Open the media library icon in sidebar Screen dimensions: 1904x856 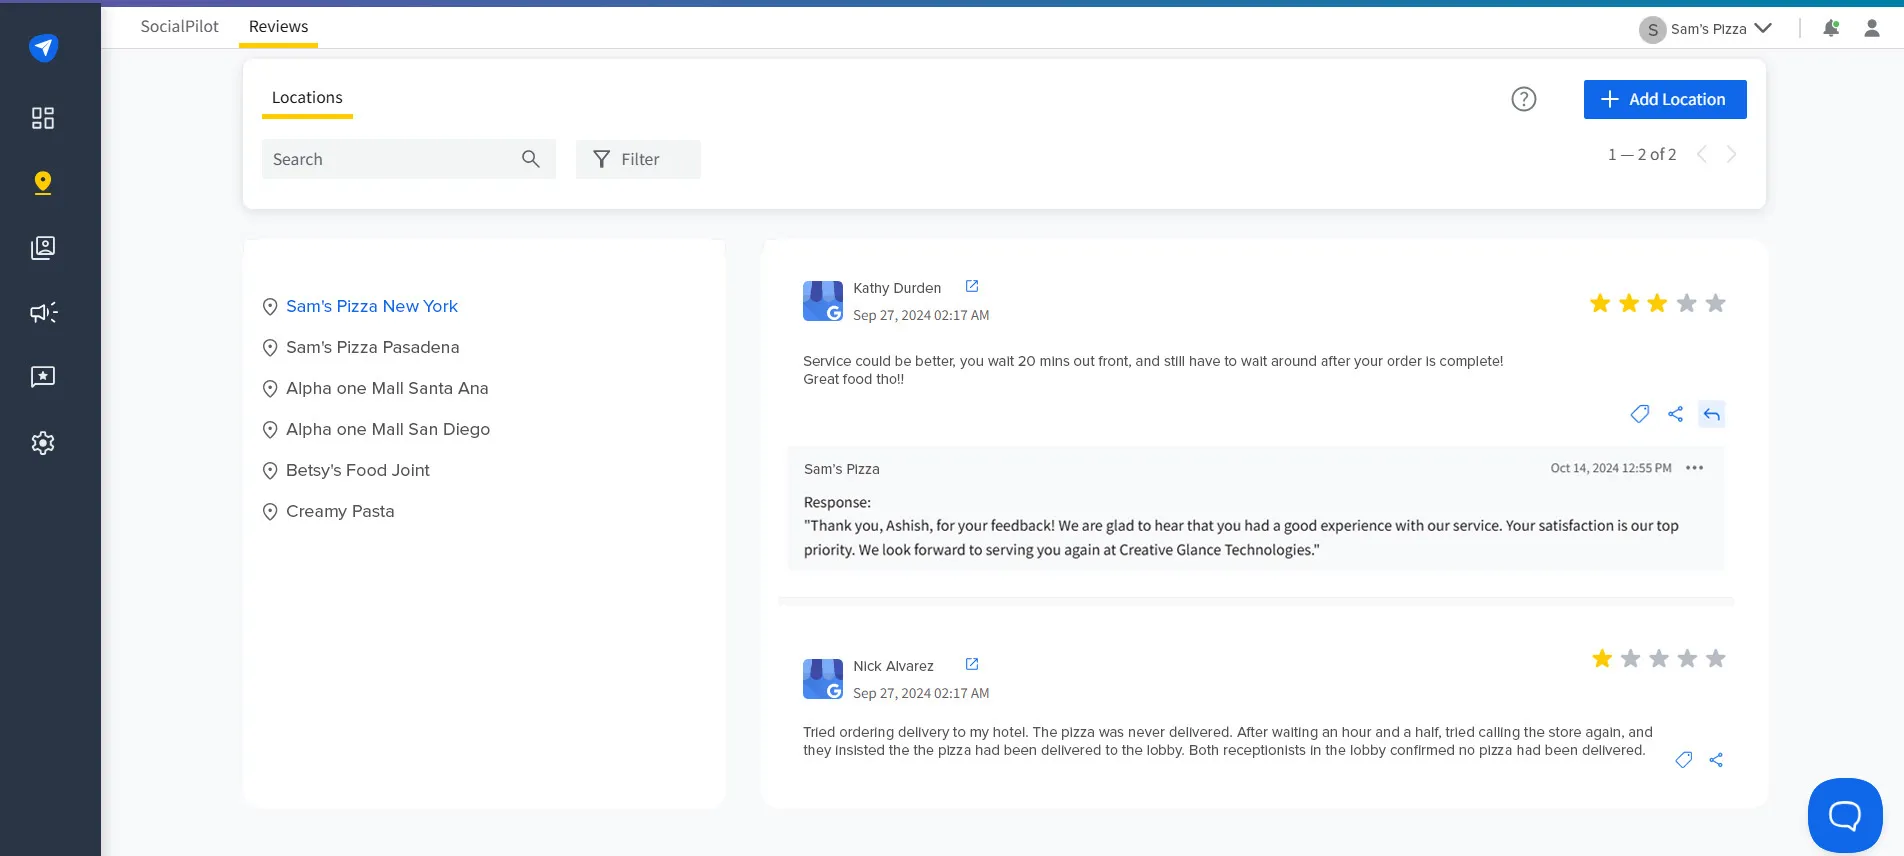[43, 248]
